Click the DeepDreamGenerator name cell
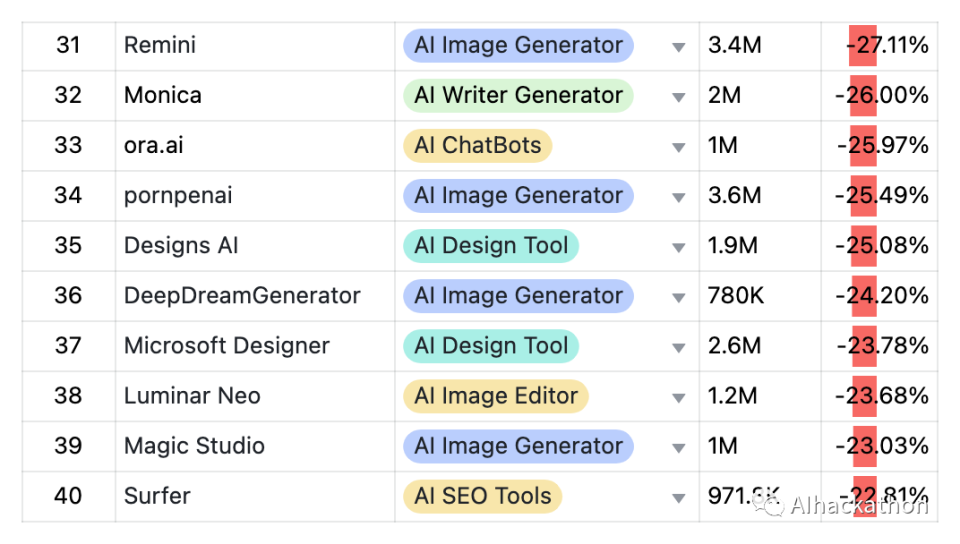 242,295
